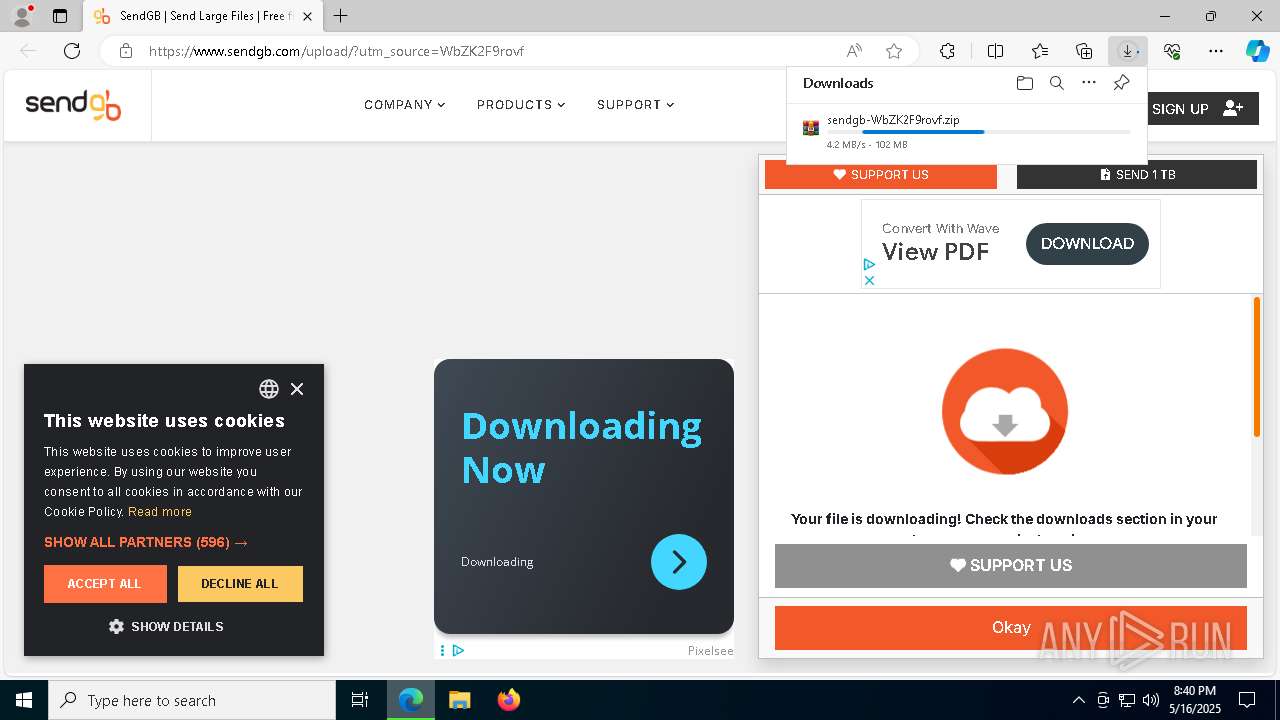The width and height of the screenshot is (1280, 720).
Task: Decline all cookies
Action: click(x=240, y=584)
